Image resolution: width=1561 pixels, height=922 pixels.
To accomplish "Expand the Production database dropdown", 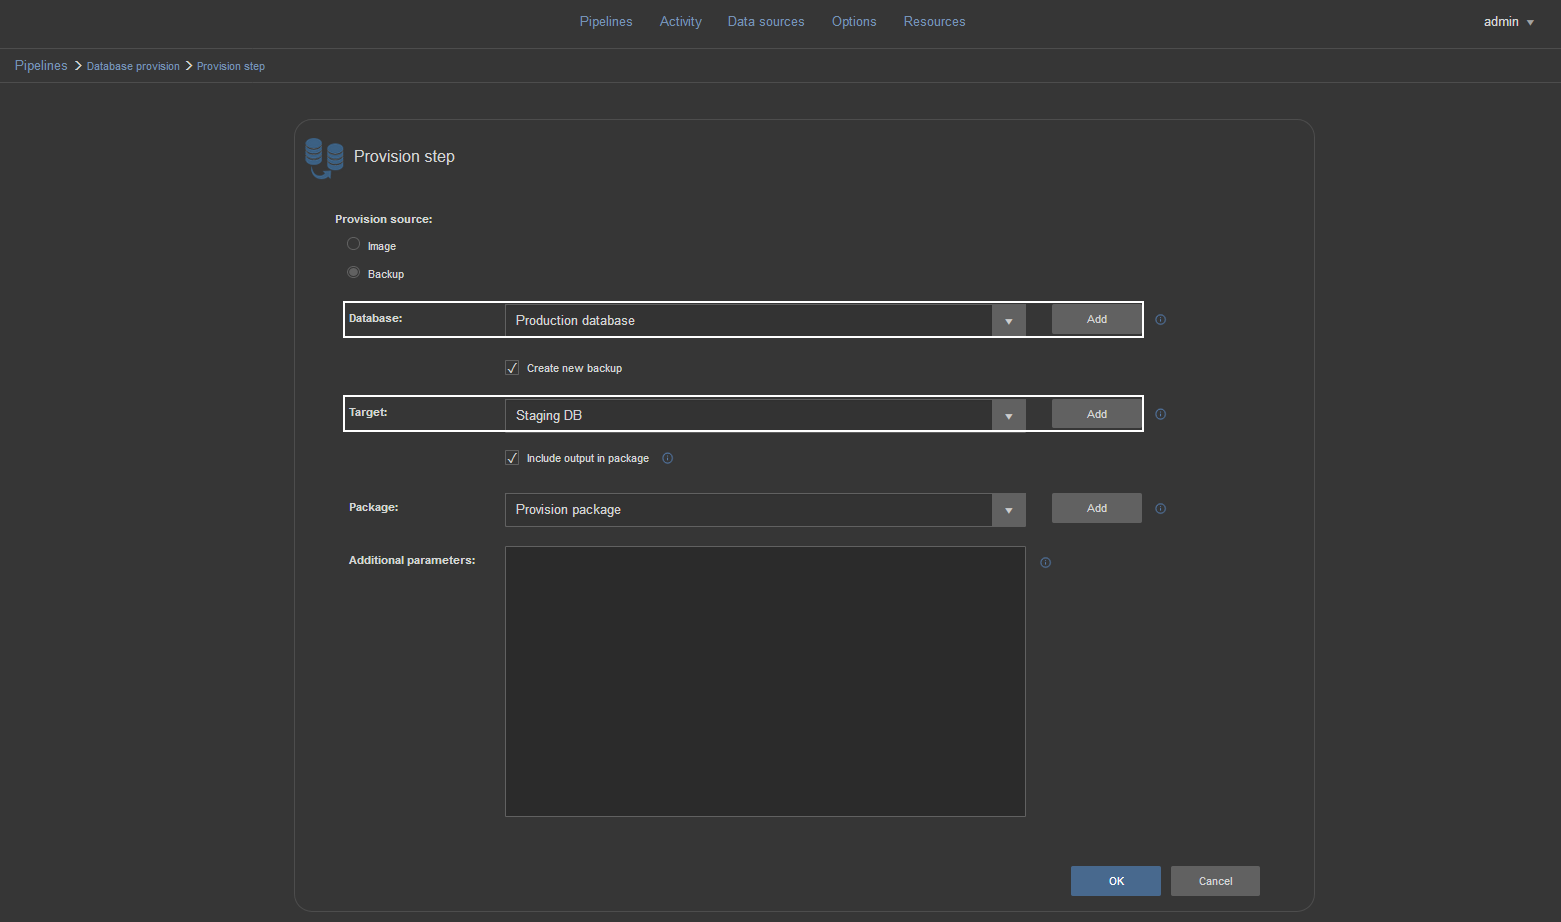I will click(x=1008, y=321).
